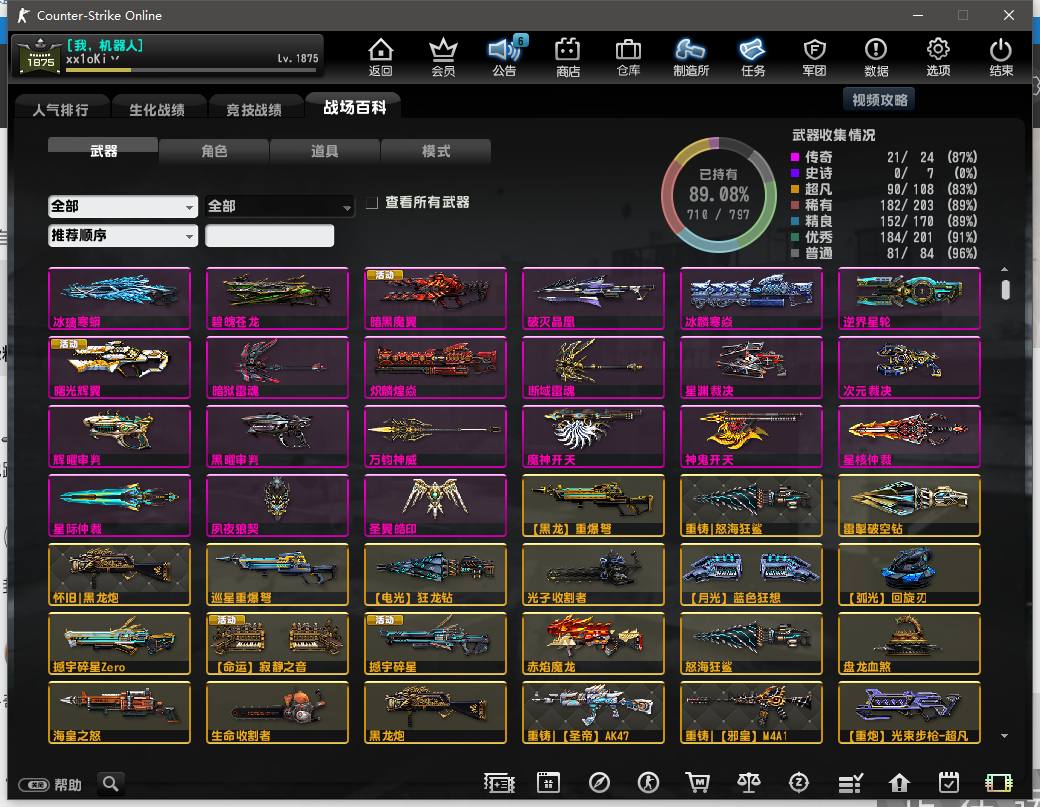Open the 军团 clan shield icon
This screenshot has height=807, width=1040.
[814, 56]
